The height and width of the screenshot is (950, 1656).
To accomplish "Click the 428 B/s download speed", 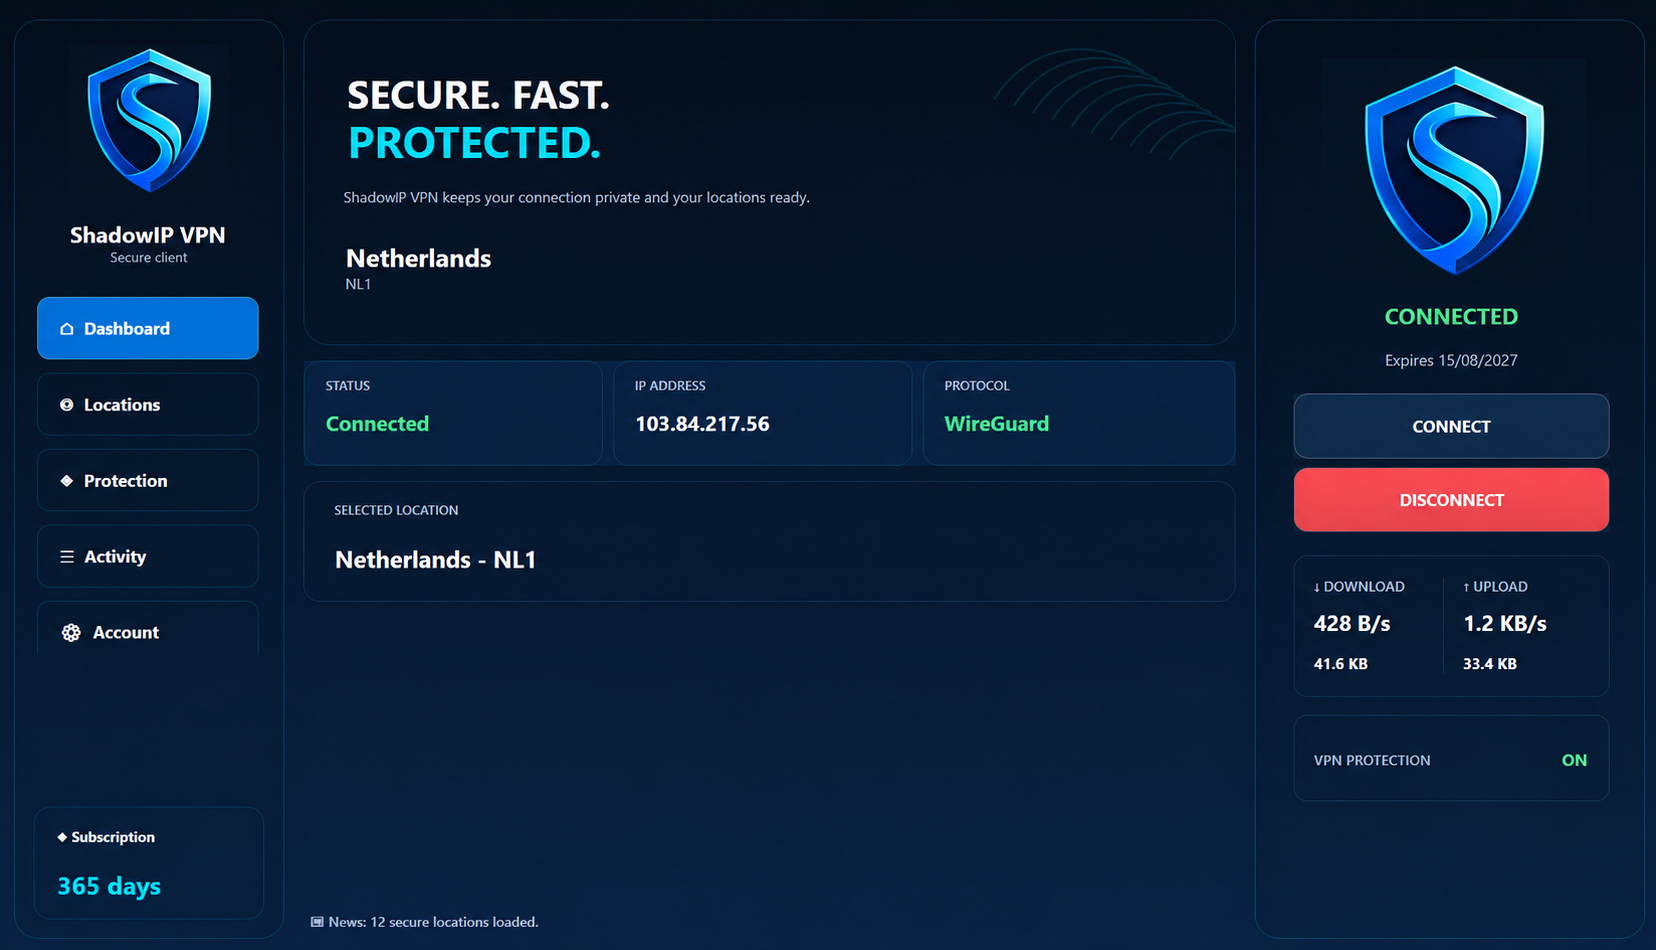I will pyautogui.click(x=1352, y=624).
